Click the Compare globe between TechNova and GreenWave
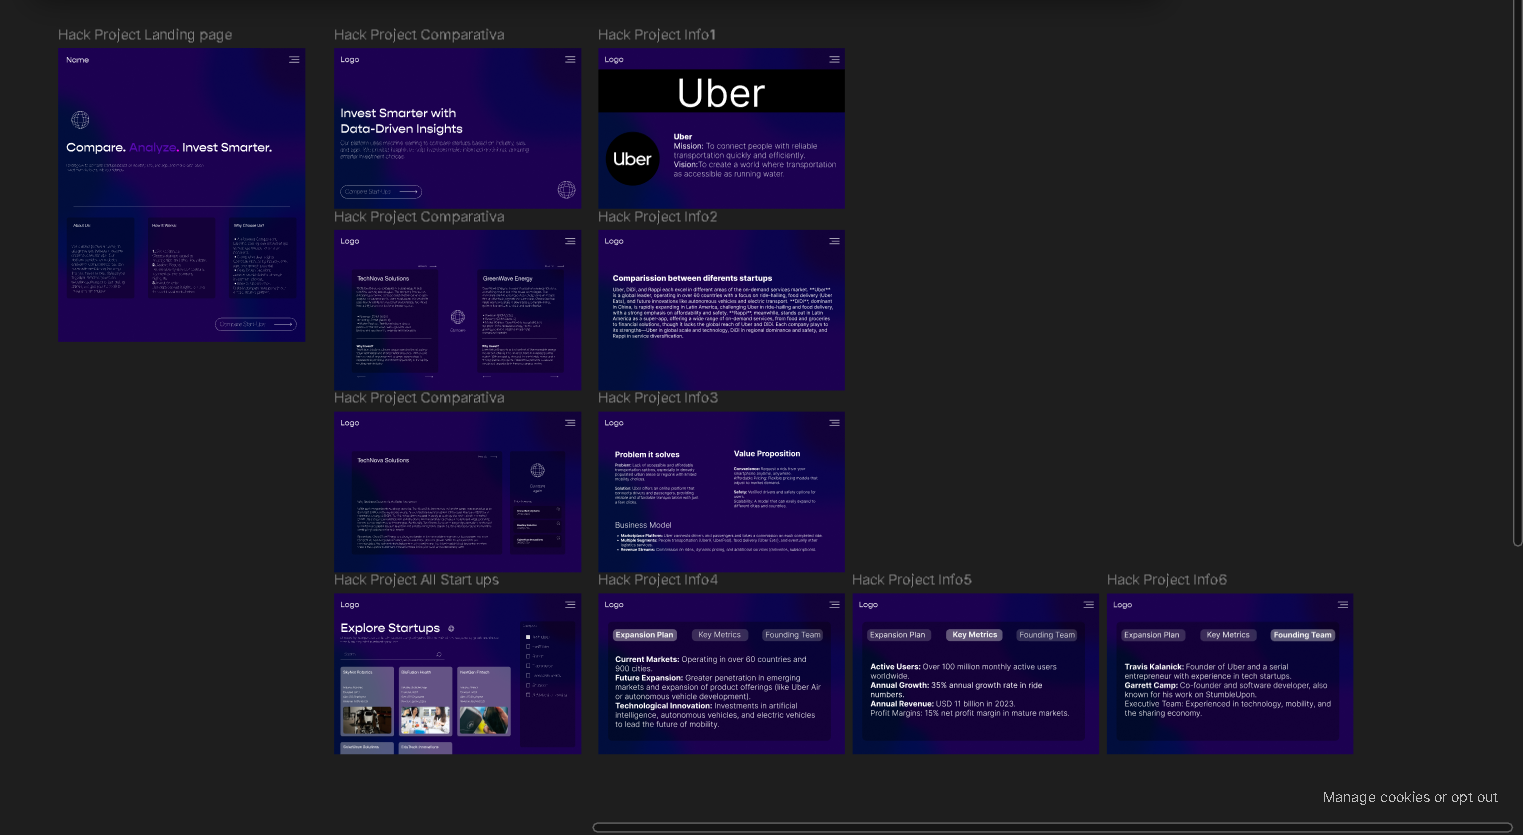The height and width of the screenshot is (835, 1523). [458, 317]
